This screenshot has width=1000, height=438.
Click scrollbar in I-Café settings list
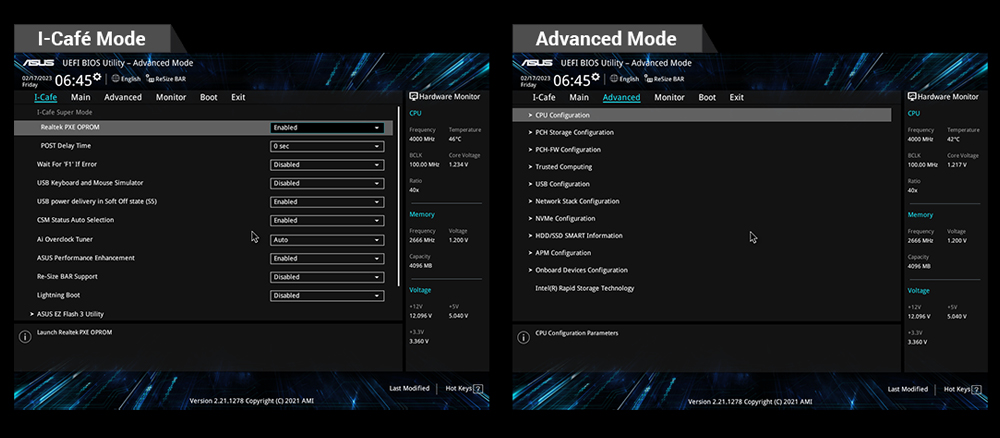click(399, 197)
